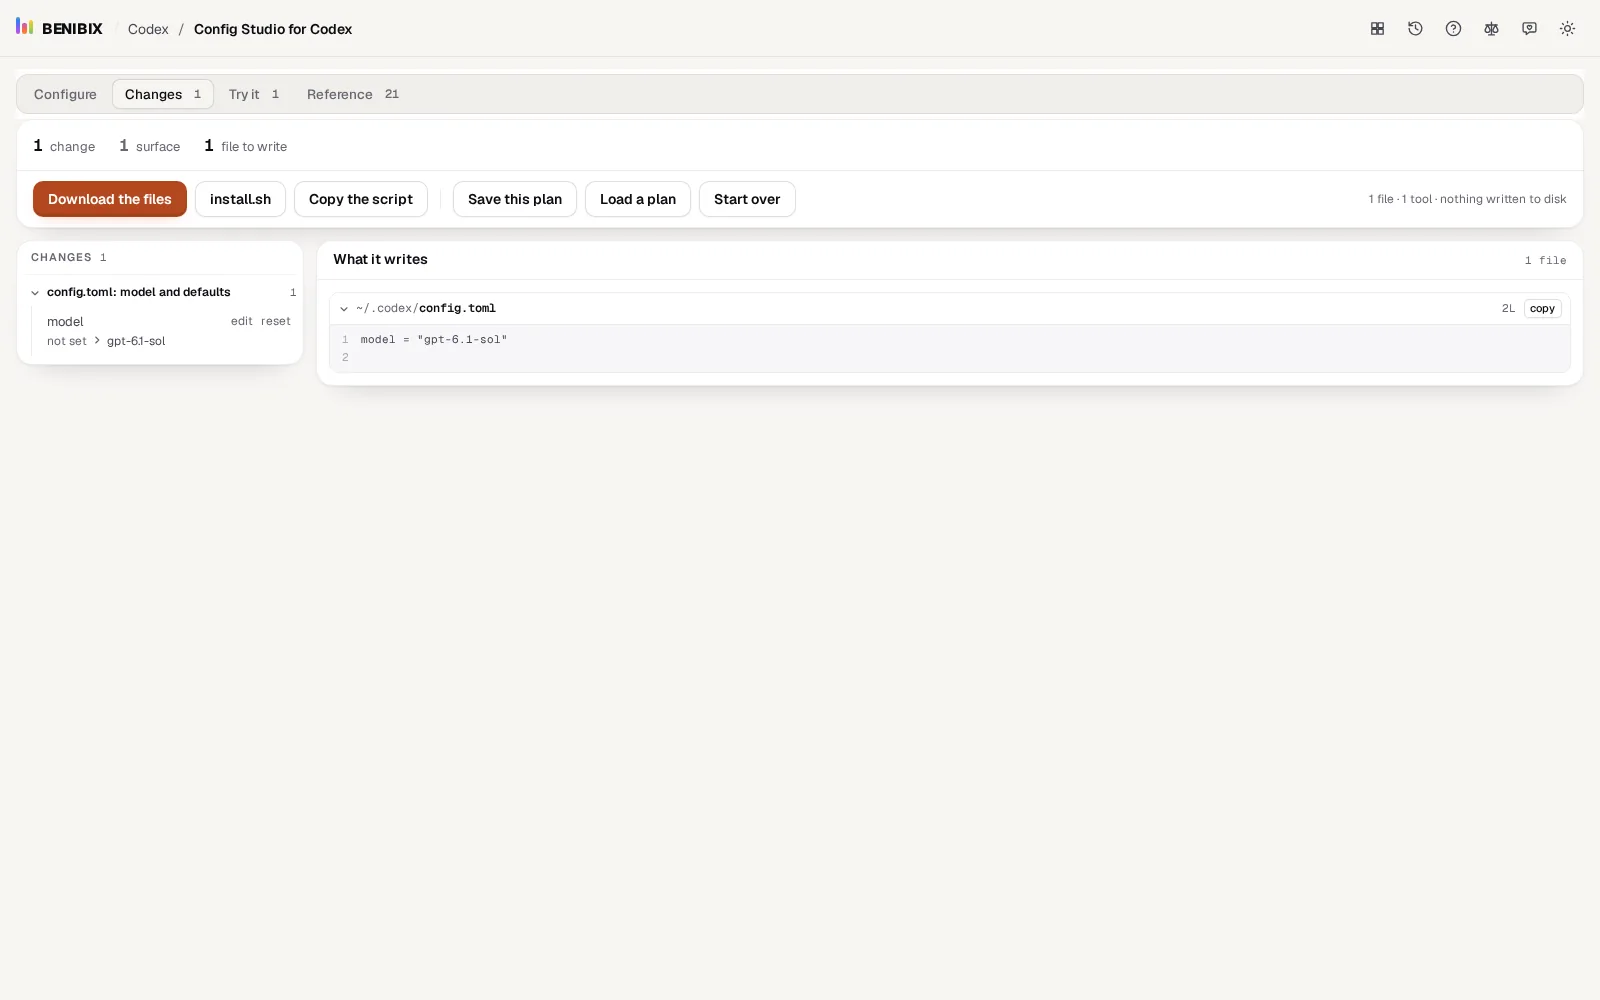Click the gpt-6.1-sol value in changes panel
The width and height of the screenshot is (1600, 1000).
[x=136, y=341]
